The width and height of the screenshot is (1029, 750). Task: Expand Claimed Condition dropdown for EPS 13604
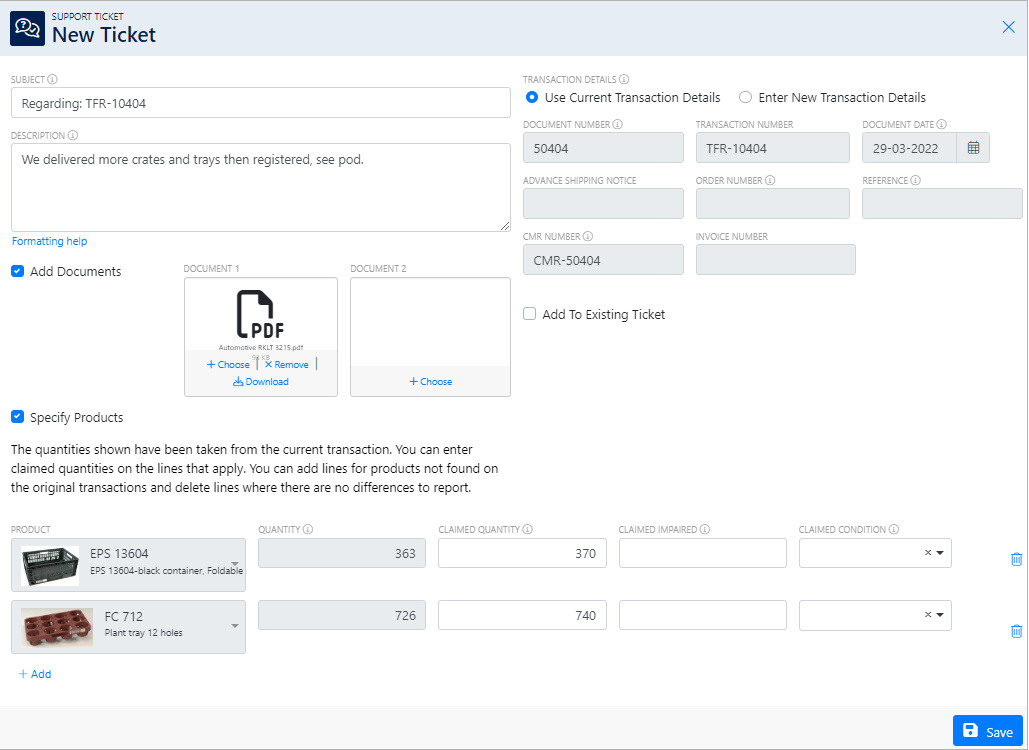pyautogui.click(x=940, y=553)
